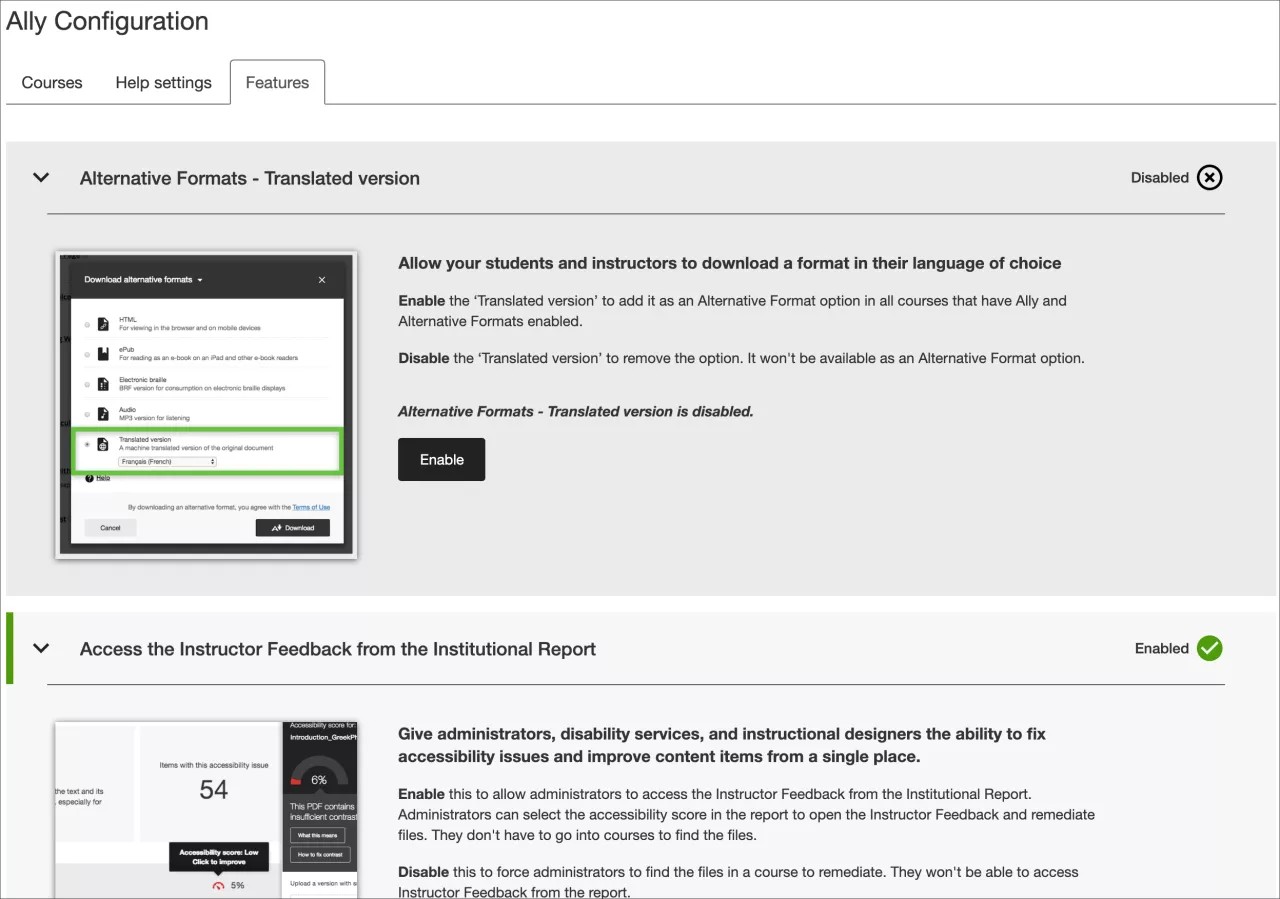This screenshot has height=899, width=1280.
Task: Click the Disabled X status icon
Action: tap(1209, 178)
